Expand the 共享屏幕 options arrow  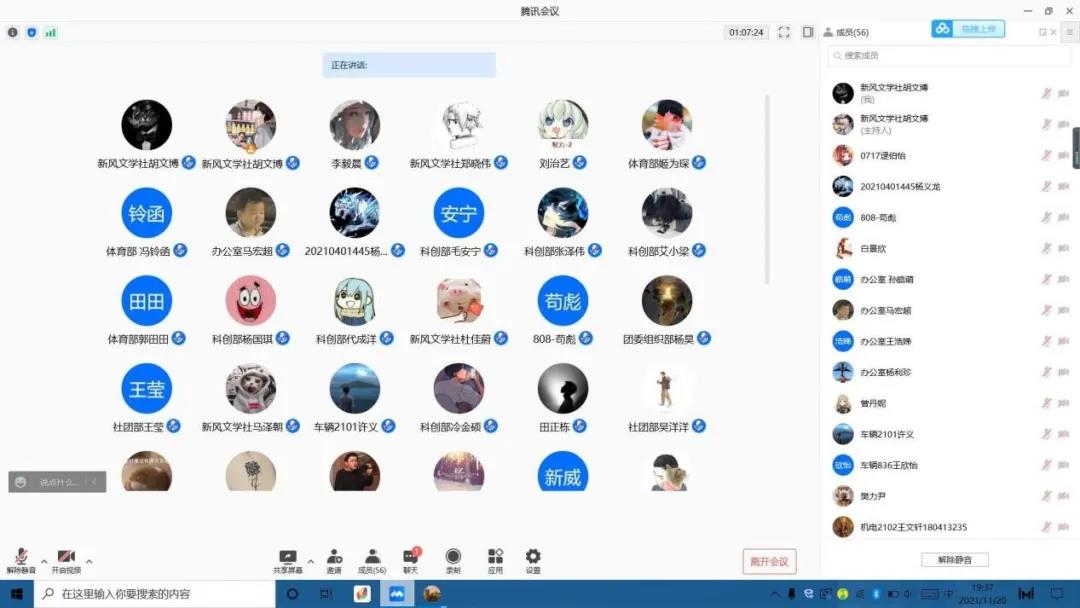point(310,561)
